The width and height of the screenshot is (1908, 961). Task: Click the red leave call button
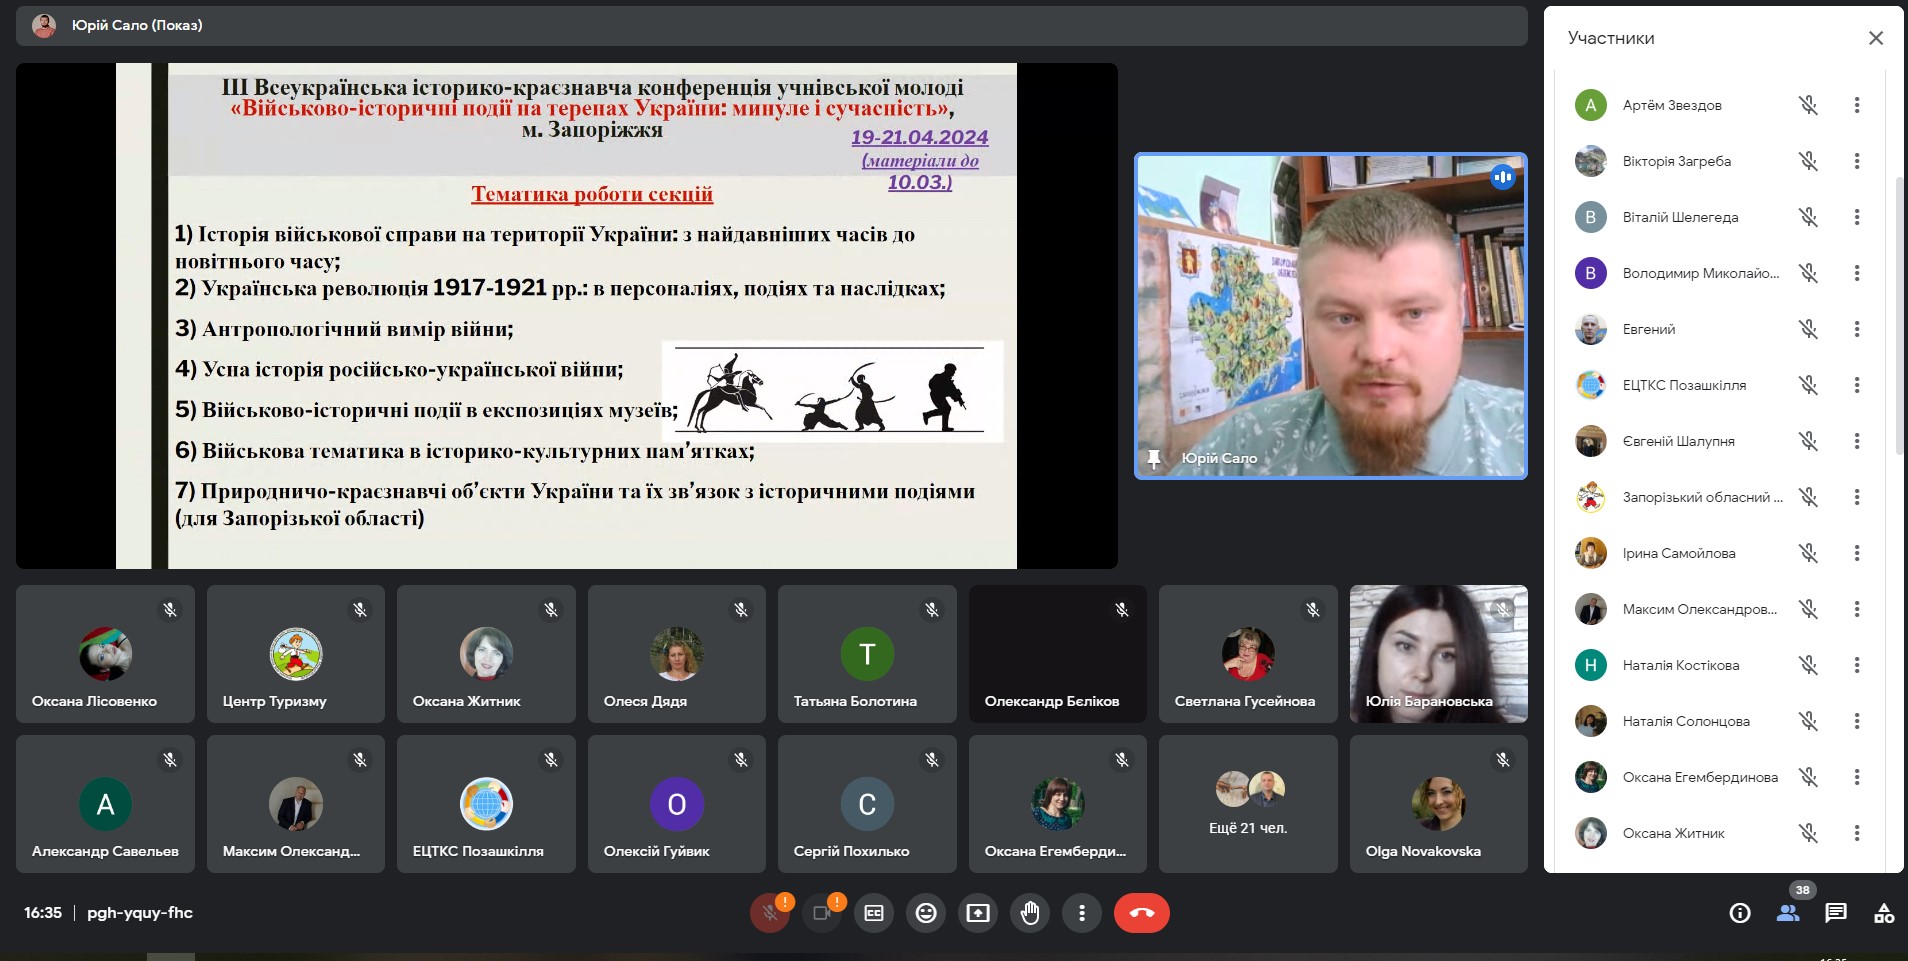point(1141,913)
